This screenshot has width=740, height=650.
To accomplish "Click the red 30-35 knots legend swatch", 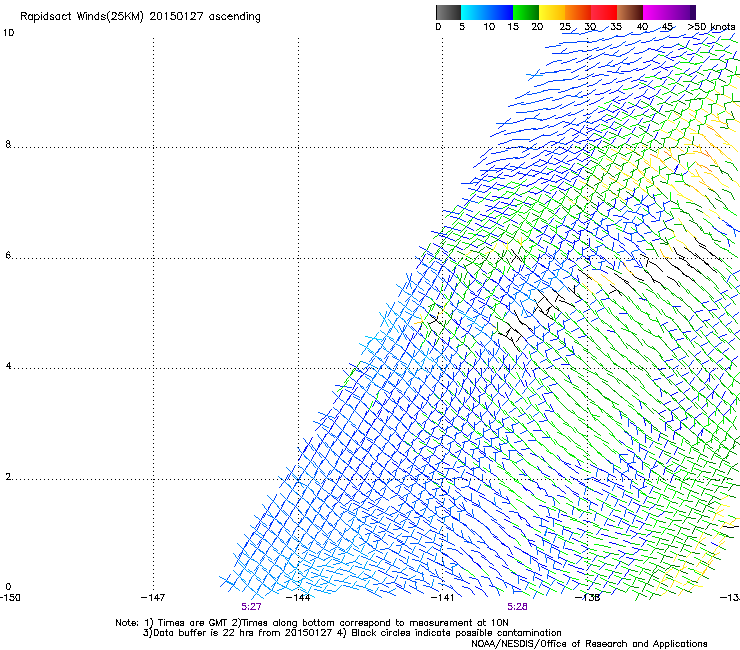I will 604,12.
